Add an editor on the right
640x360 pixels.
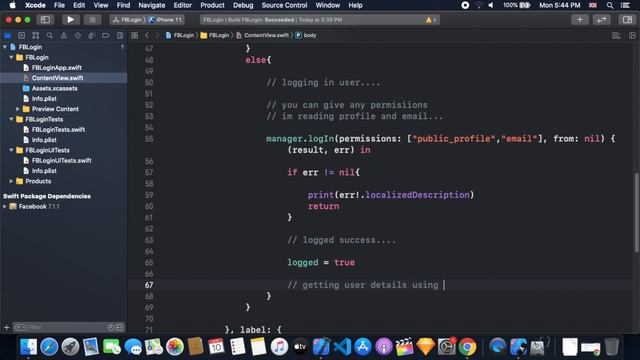[x=632, y=36]
